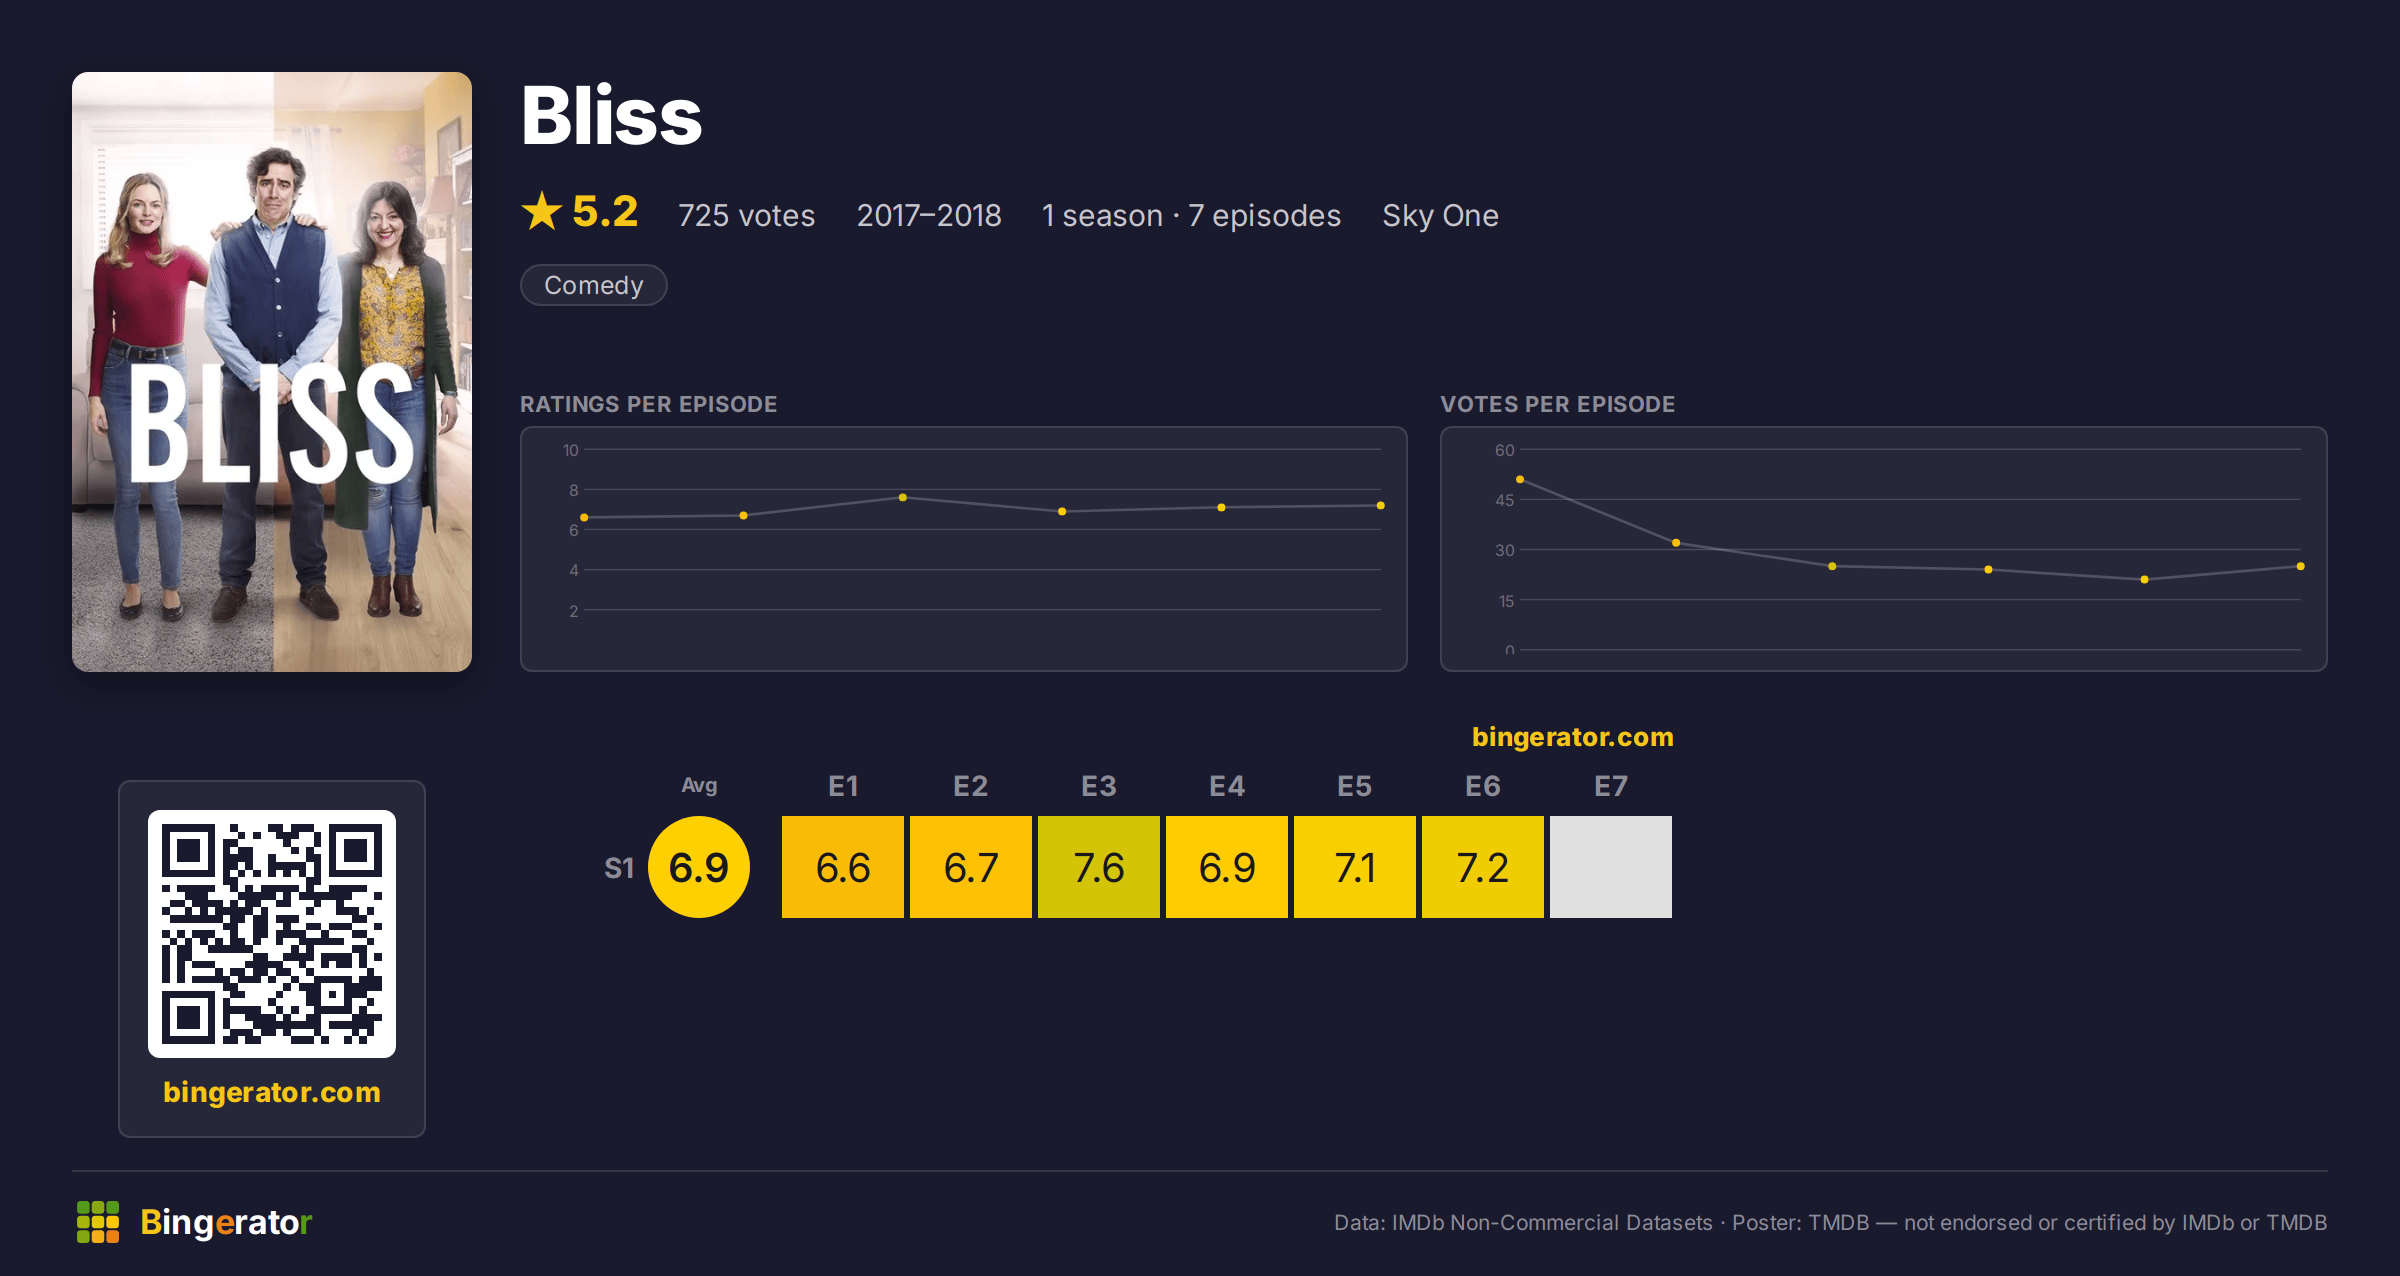Click the Bingerator grid logo icon
Image resolution: width=2400 pixels, height=1276 pixels.
[98, 1222]
